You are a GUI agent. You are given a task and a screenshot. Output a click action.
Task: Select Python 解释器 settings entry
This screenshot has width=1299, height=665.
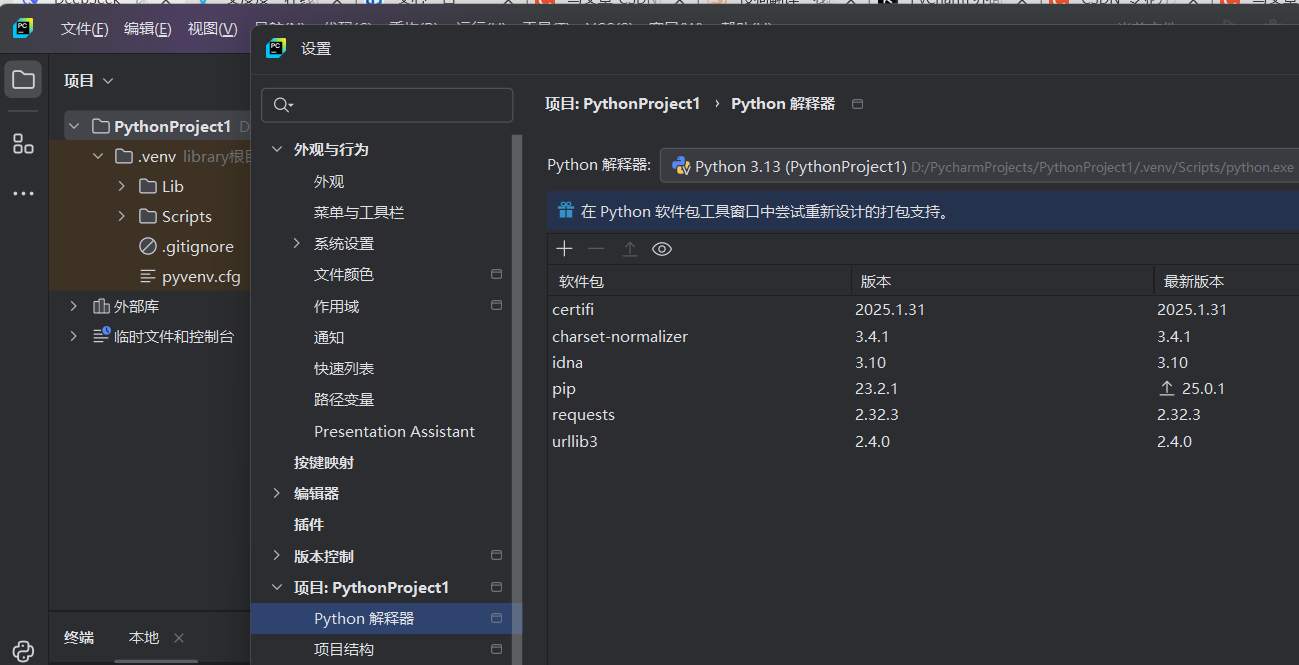tap(386, 618)
